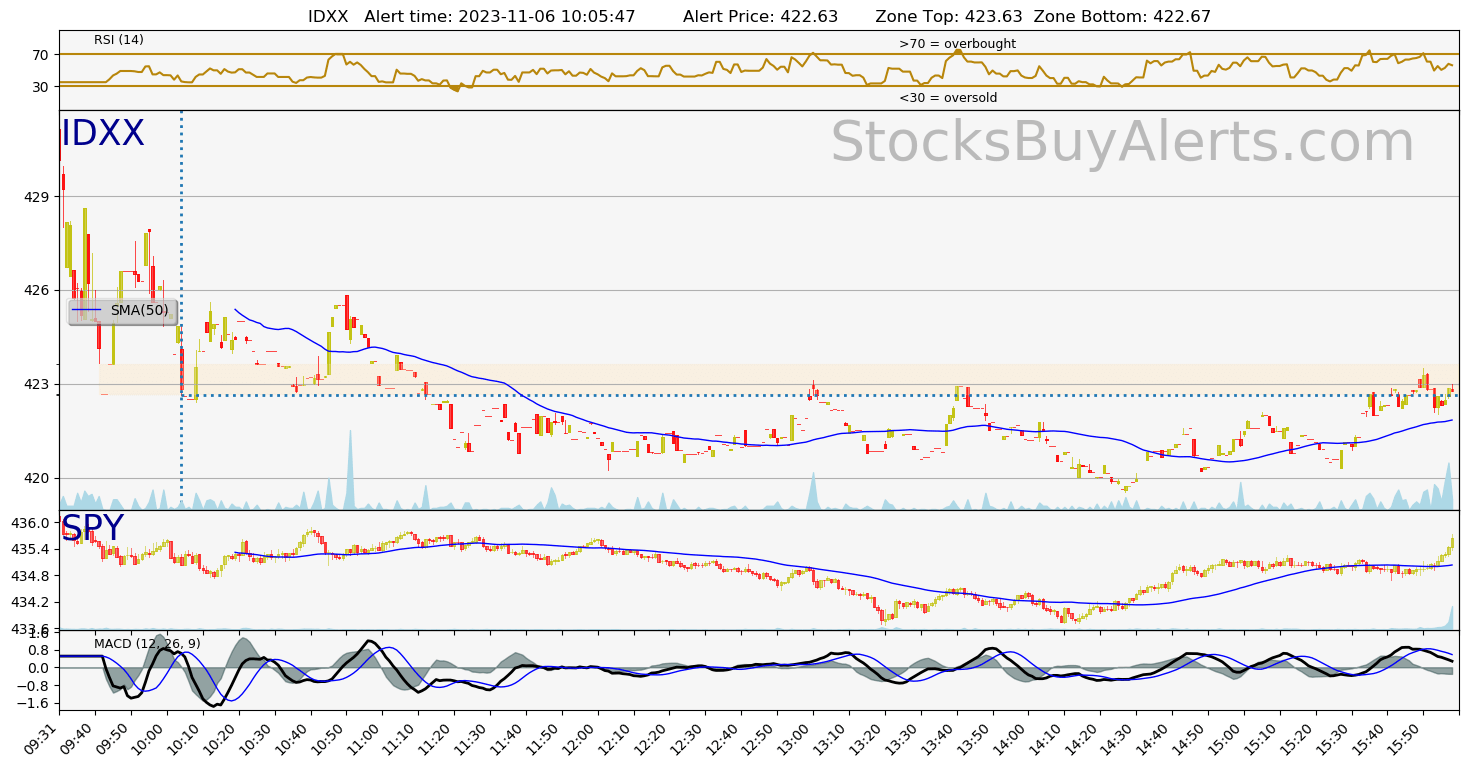Image resolution: width=1474 pixels, height=768 pixels.
Task: Click the 426 price axis label
Action: (37, 290)
